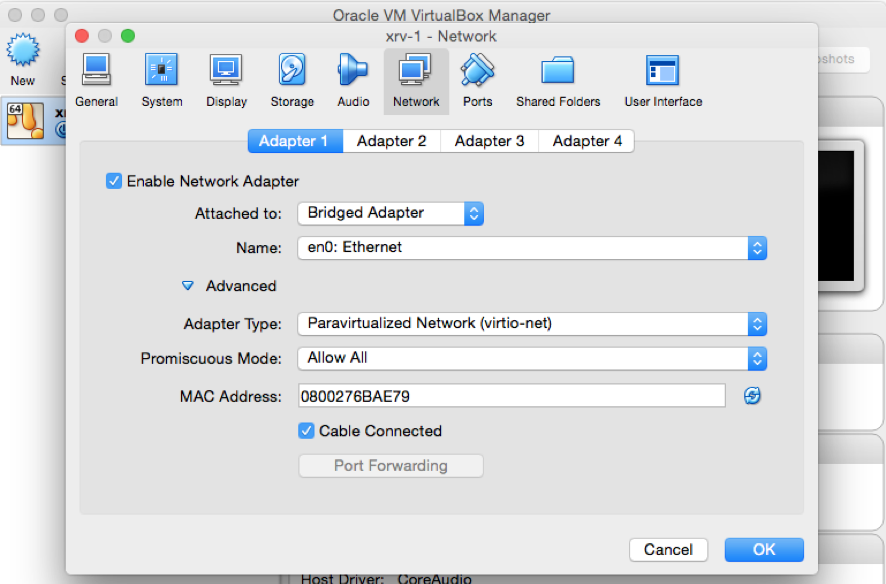Click the MAC Address label
886x584 pixels.
[231, 396]
